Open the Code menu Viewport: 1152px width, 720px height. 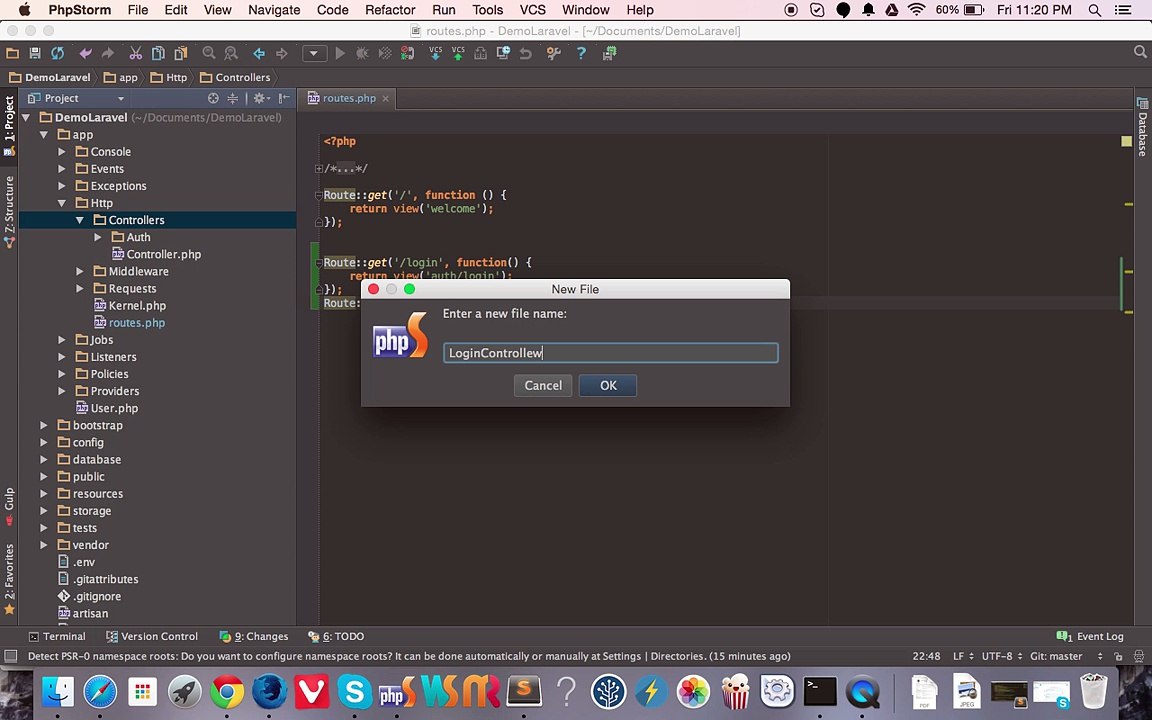(x=332, y=10)
